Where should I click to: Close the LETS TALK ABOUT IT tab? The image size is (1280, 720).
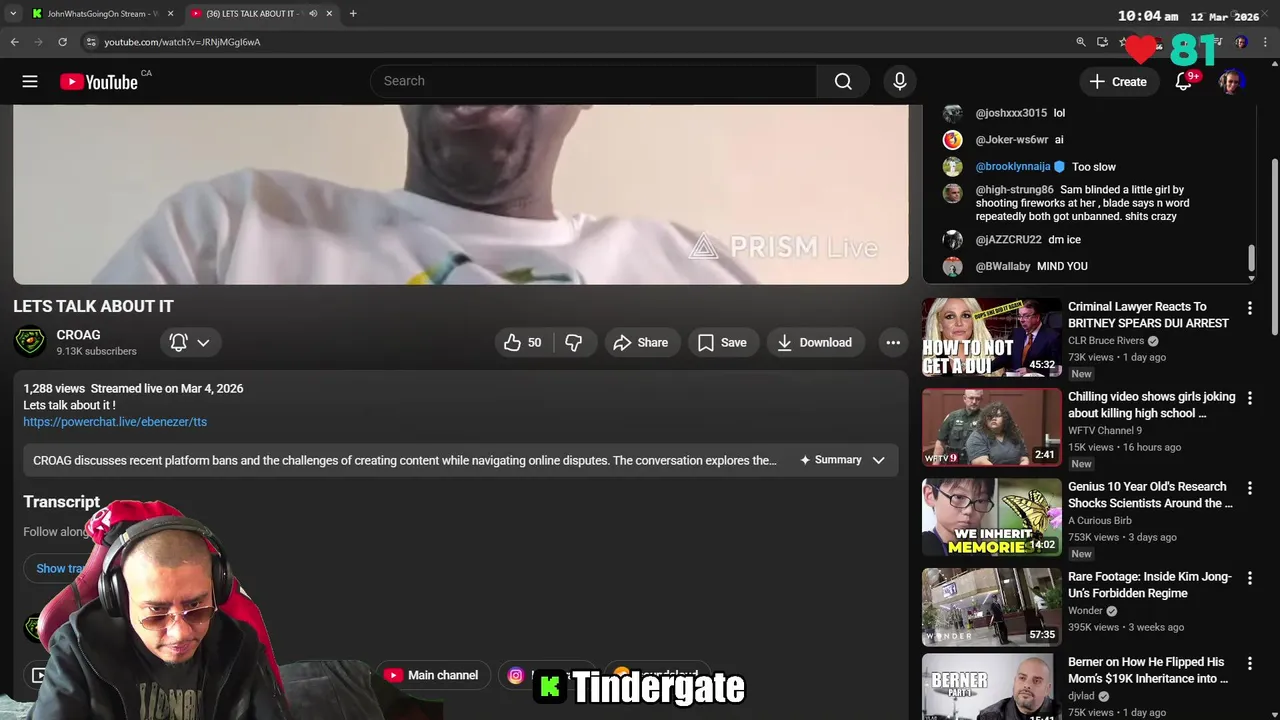329,14
